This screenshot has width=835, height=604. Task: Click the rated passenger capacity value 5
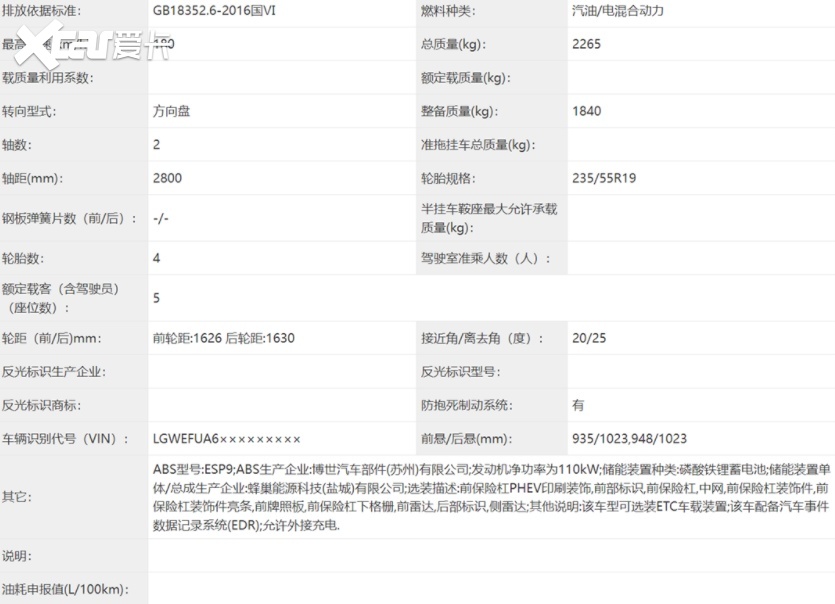(x=157, y=298)
